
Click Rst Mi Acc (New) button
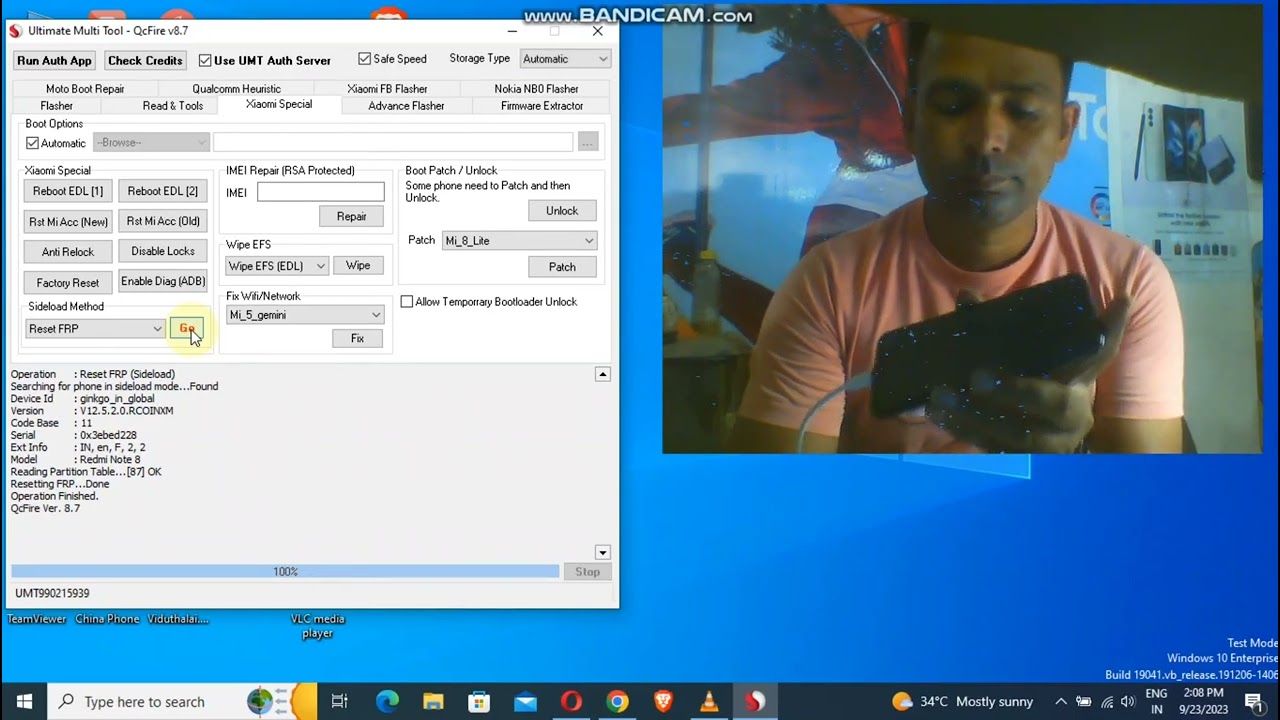click(x=68, y=222)
